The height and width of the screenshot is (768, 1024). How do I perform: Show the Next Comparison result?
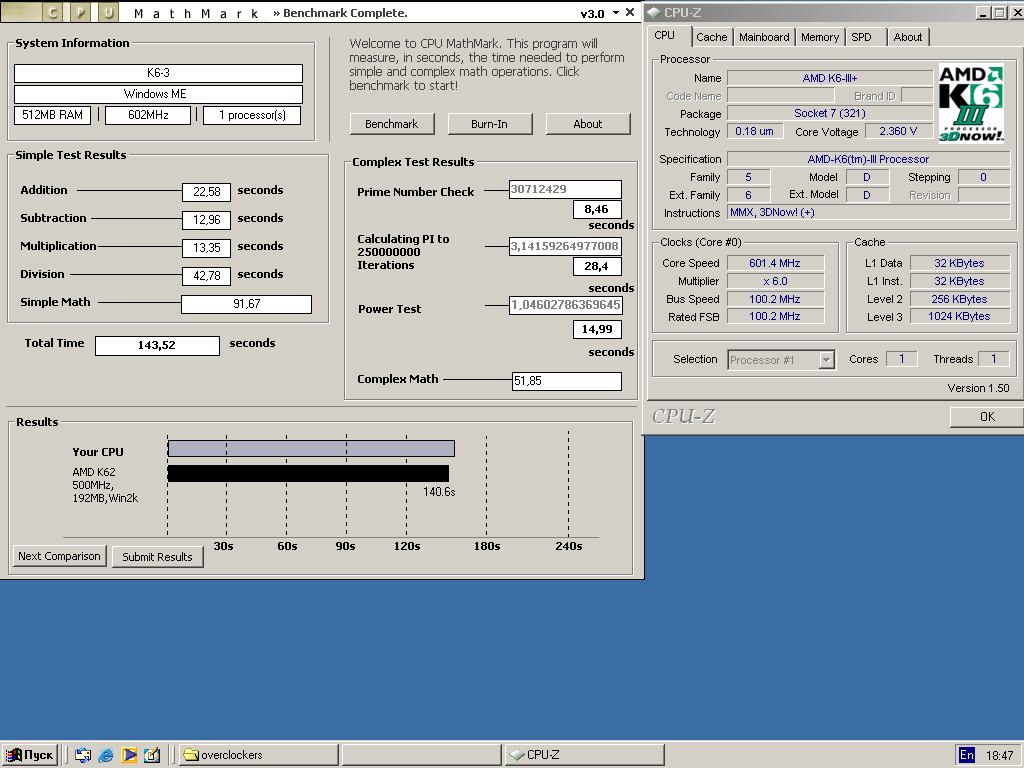(x=59, y=556)
